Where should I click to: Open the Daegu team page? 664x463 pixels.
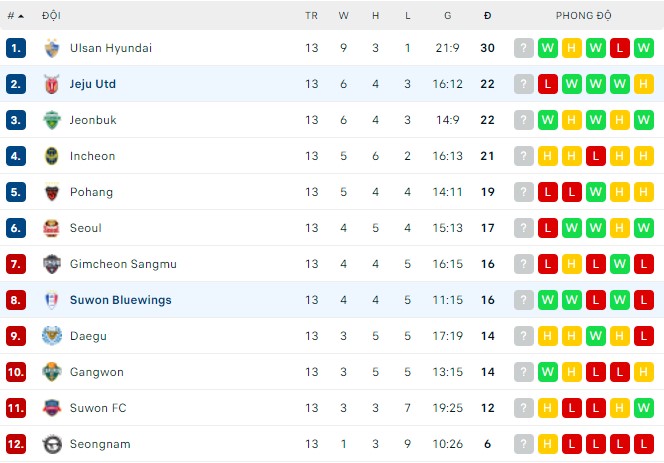tap(88, 336)
